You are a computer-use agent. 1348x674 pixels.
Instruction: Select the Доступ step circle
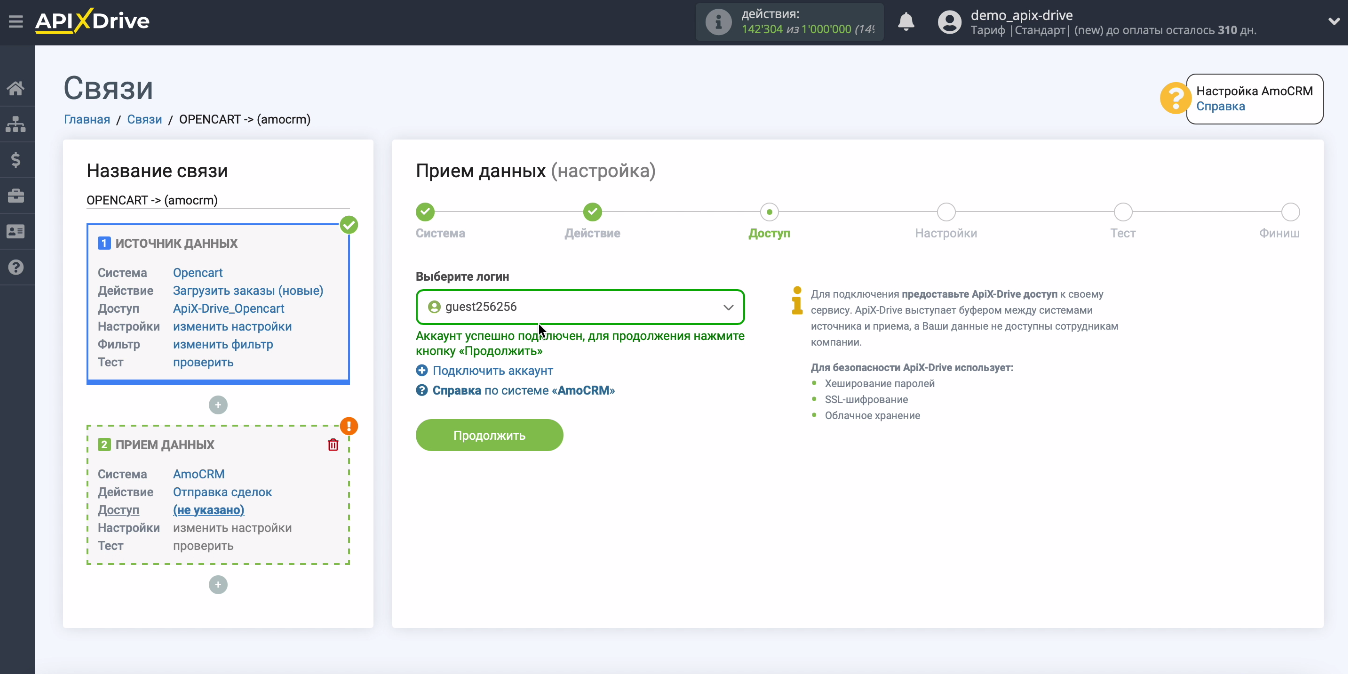coord(769,212)
